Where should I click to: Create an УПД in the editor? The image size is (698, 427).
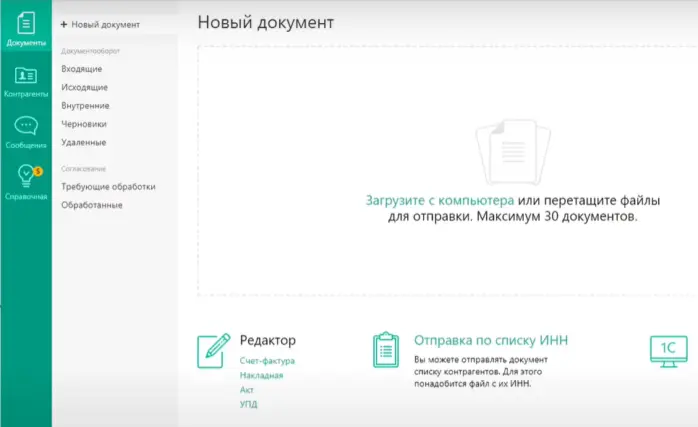pyautogui.click(x=248, y=404)
